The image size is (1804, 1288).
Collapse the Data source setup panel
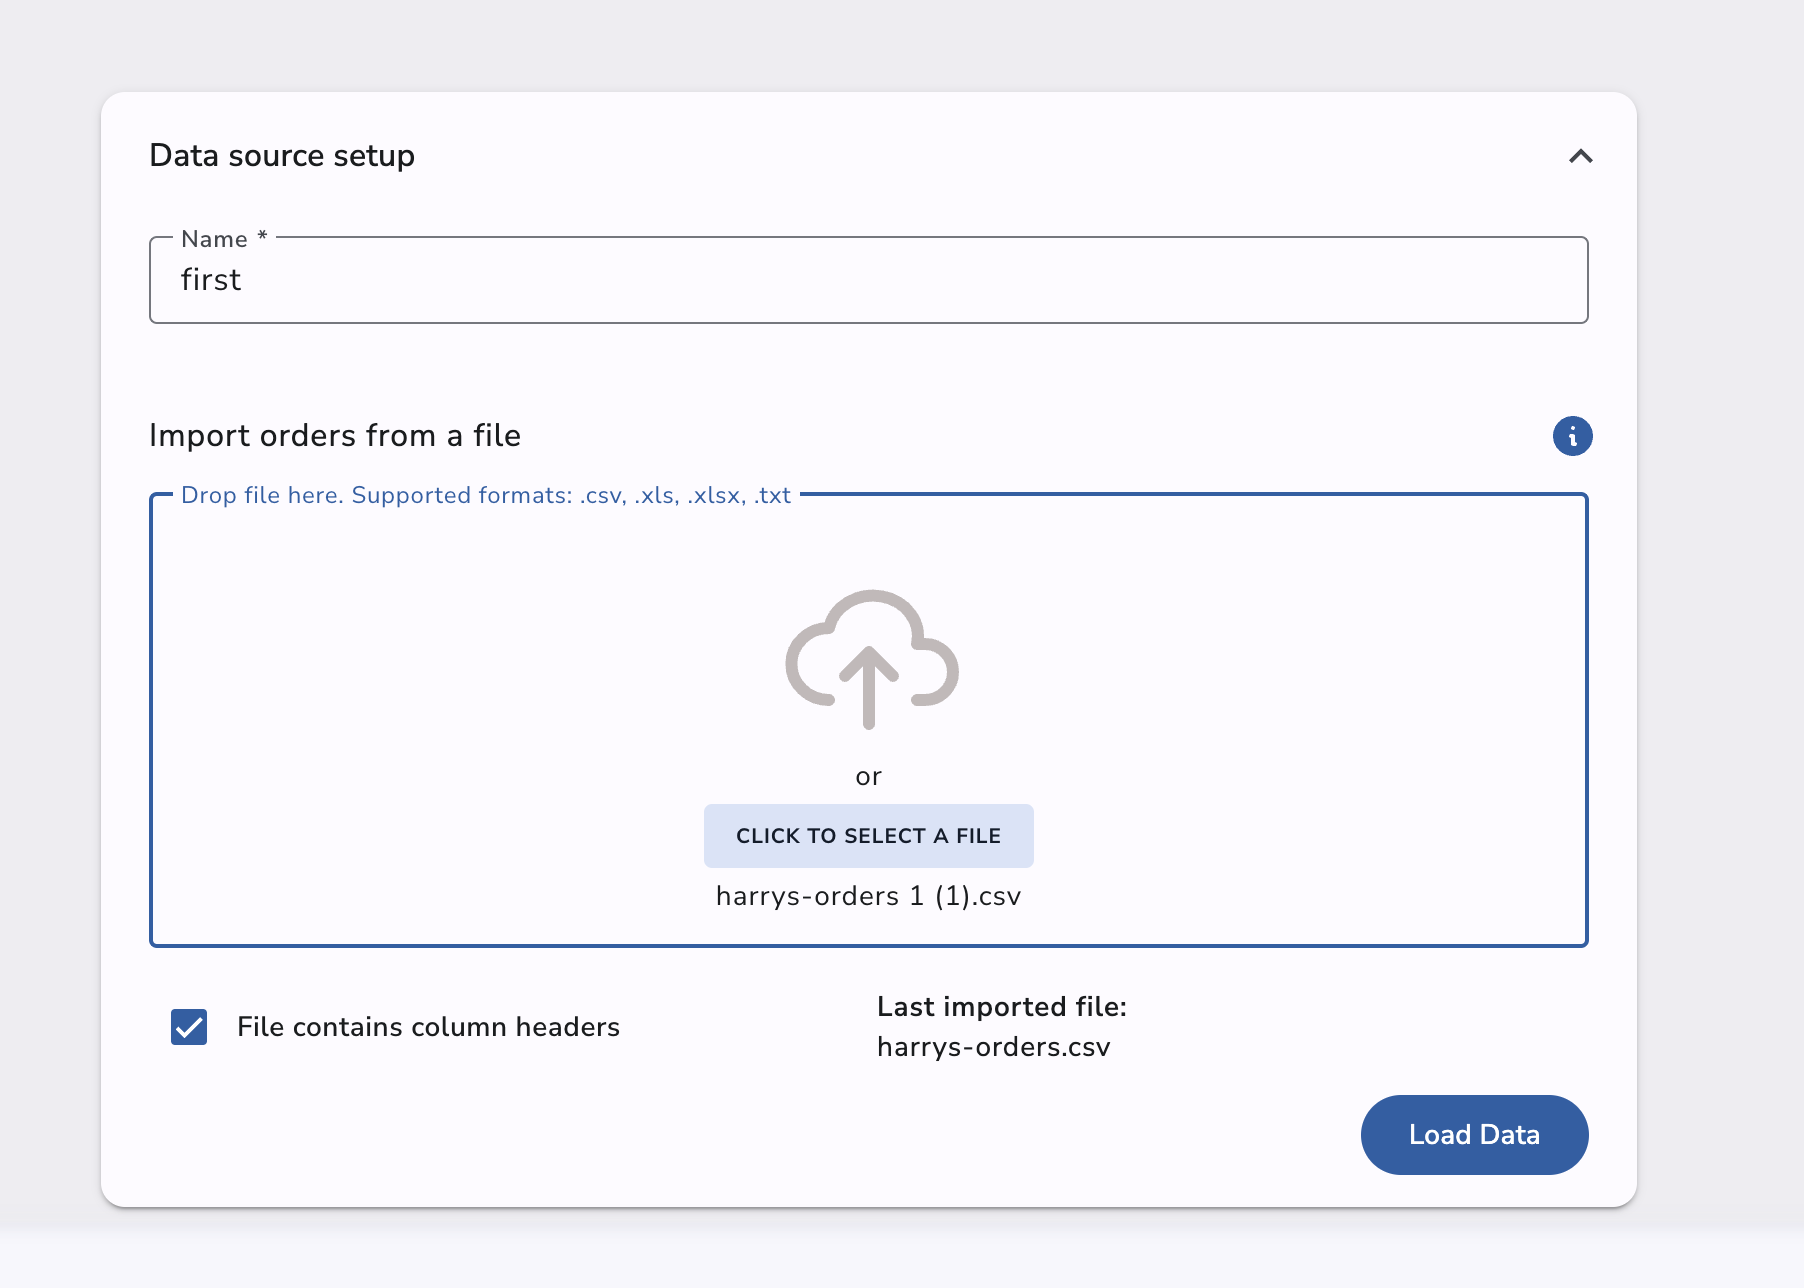coord(1580,156)
